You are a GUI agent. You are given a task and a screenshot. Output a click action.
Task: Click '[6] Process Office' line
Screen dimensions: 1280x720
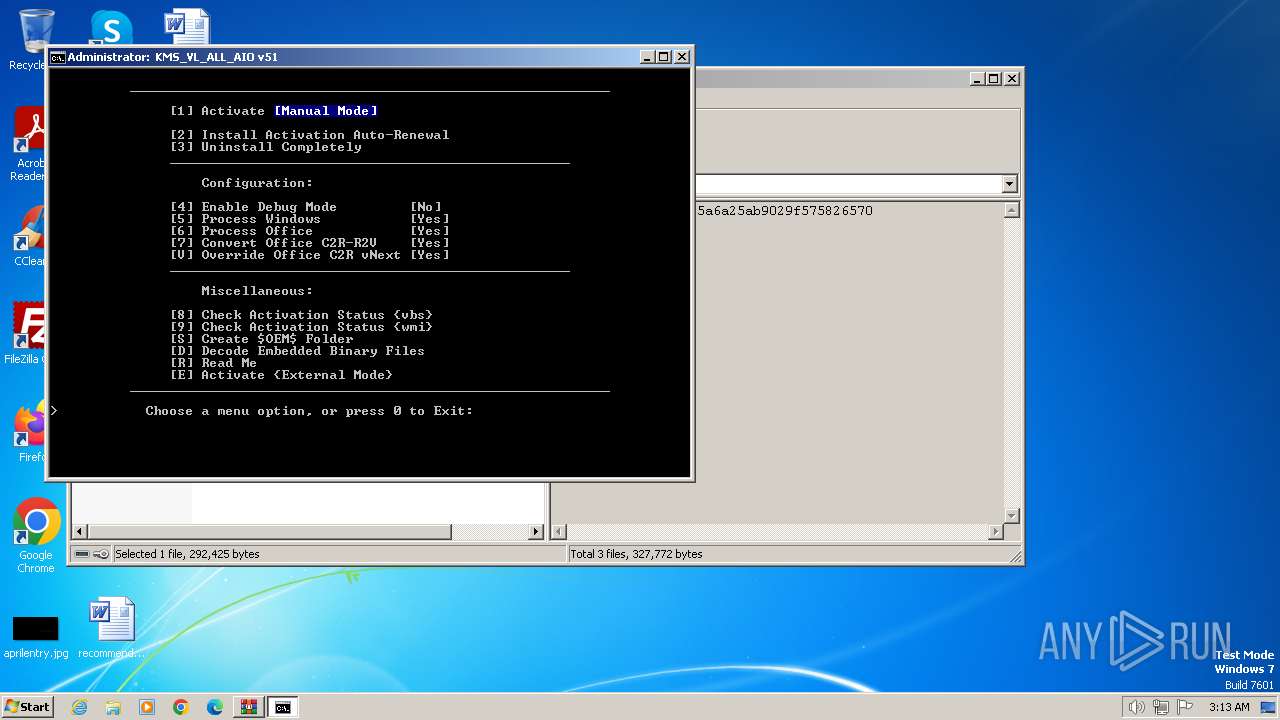310,231
